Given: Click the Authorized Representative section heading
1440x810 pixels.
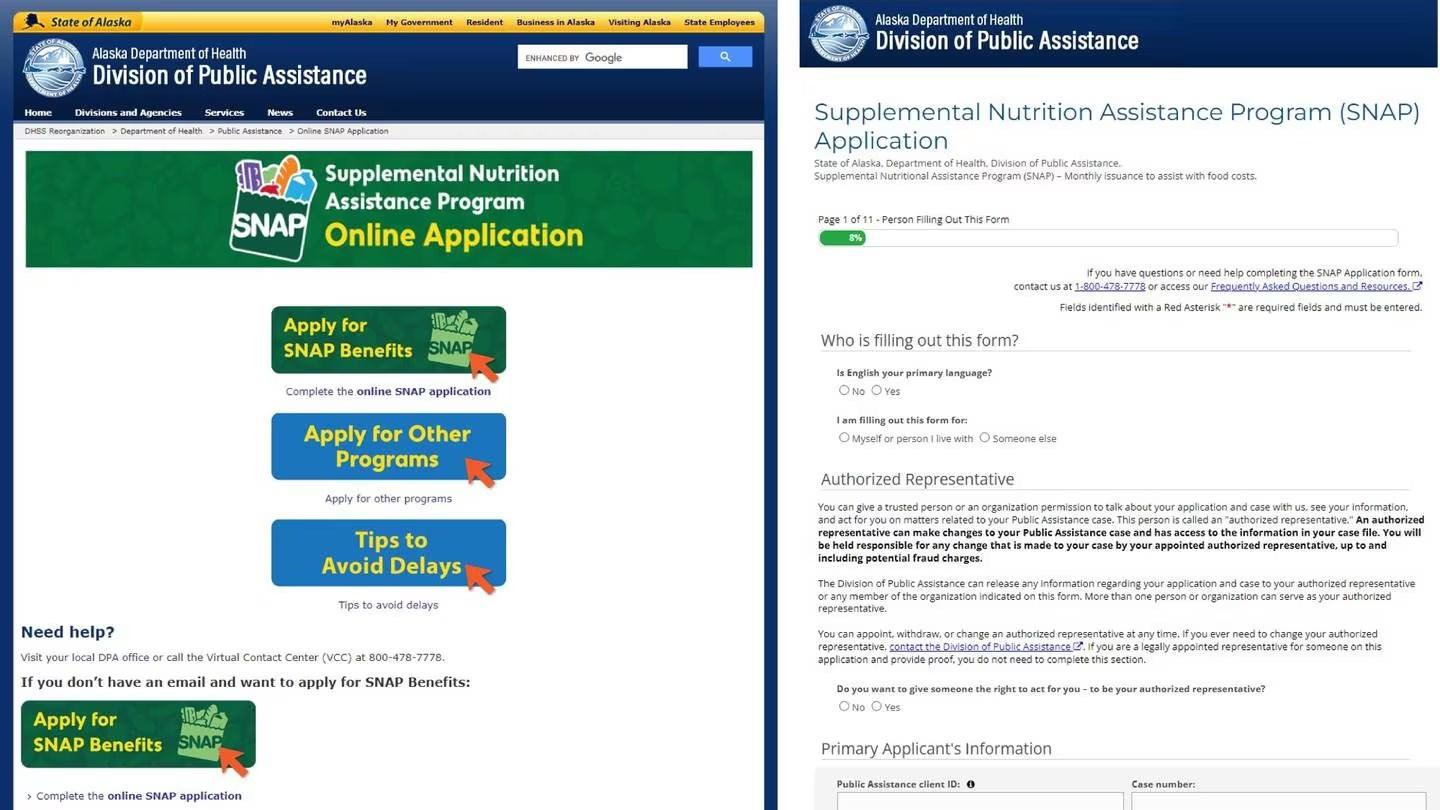Looking at the screenshot, I should tap(917, 480).
